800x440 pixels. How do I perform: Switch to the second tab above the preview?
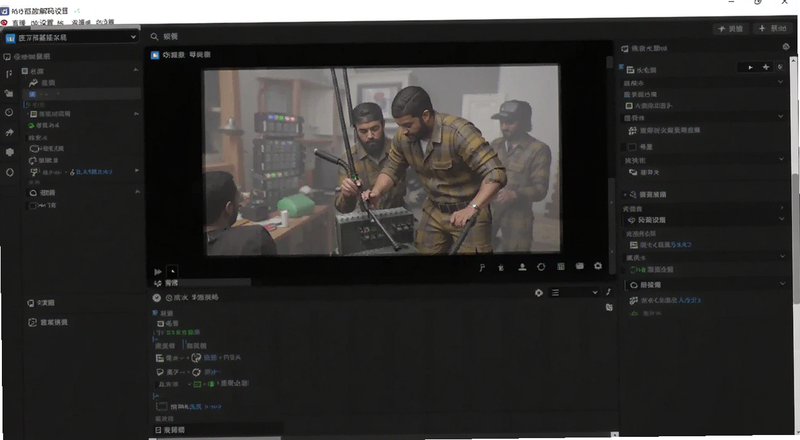coord(199,55)
